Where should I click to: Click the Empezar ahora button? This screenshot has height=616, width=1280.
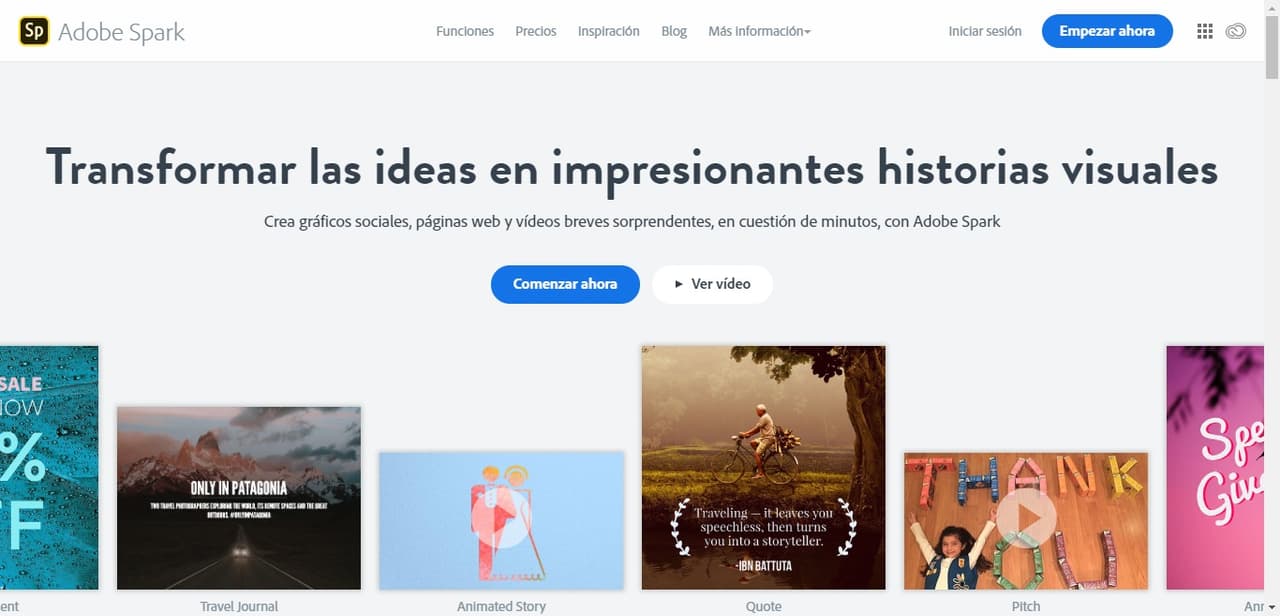(1107, 31)
